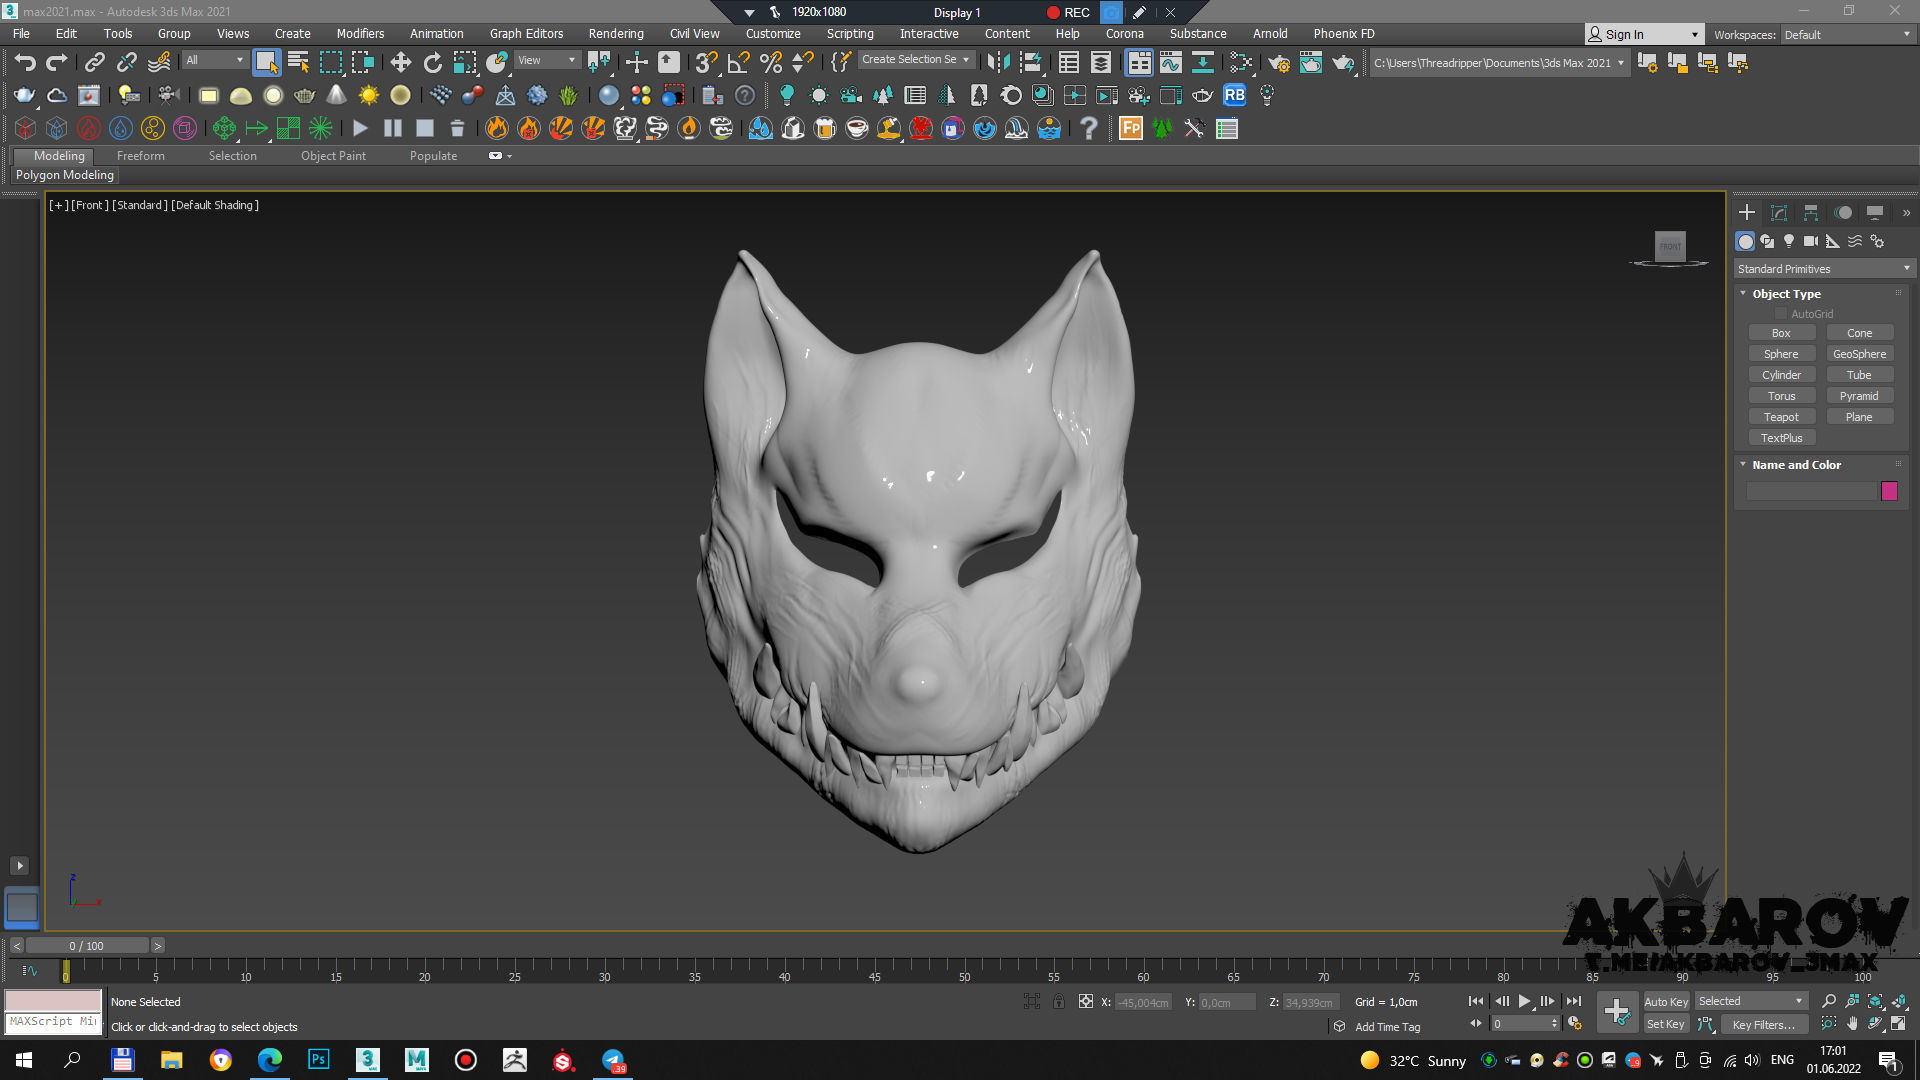This screenshot has height=1080, width=1920.
Task: Open the Create panel plus tab
Action: (1746, 212)
